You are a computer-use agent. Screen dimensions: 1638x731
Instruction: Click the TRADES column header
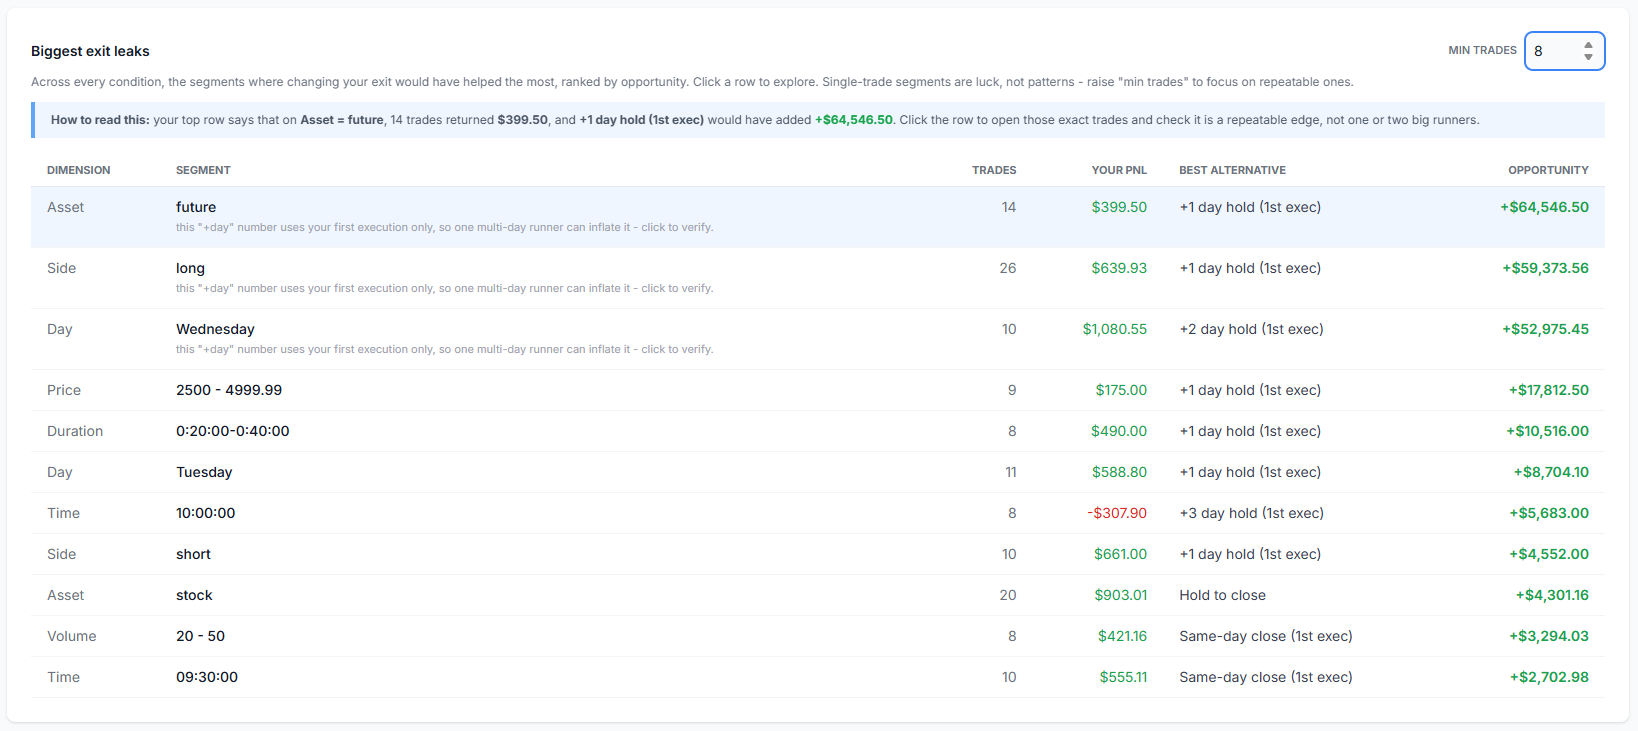pyautogui.click(x=994, y=170)
